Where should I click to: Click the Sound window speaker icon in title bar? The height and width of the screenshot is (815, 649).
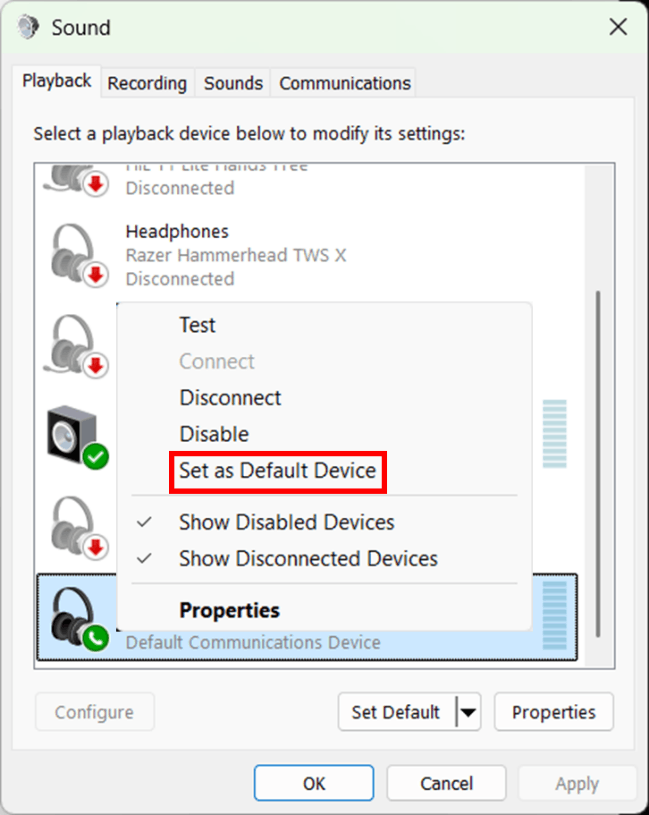coord(29,27)
